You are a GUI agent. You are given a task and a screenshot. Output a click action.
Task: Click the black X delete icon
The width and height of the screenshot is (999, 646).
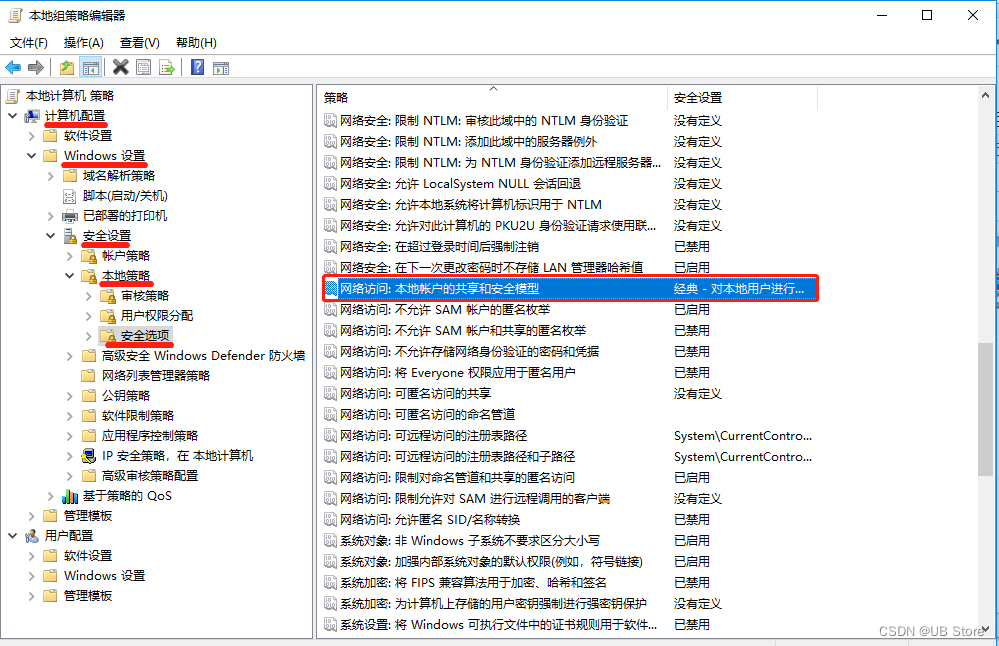[x=120, y=67]
